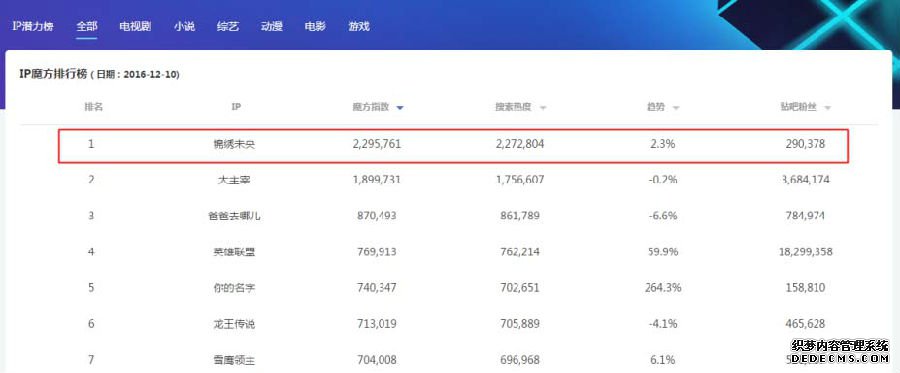
Task: Open the 综艺 category tab
Action: 228,26
